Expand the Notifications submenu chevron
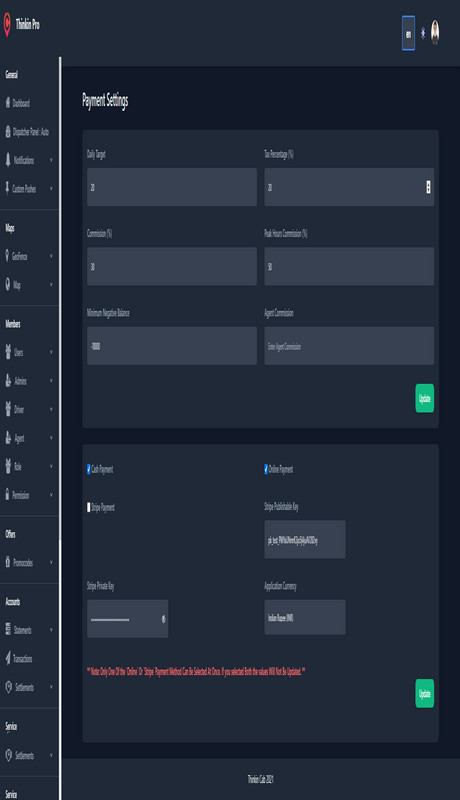This screenshot has width=460, height=800. (x=51, y=160)
